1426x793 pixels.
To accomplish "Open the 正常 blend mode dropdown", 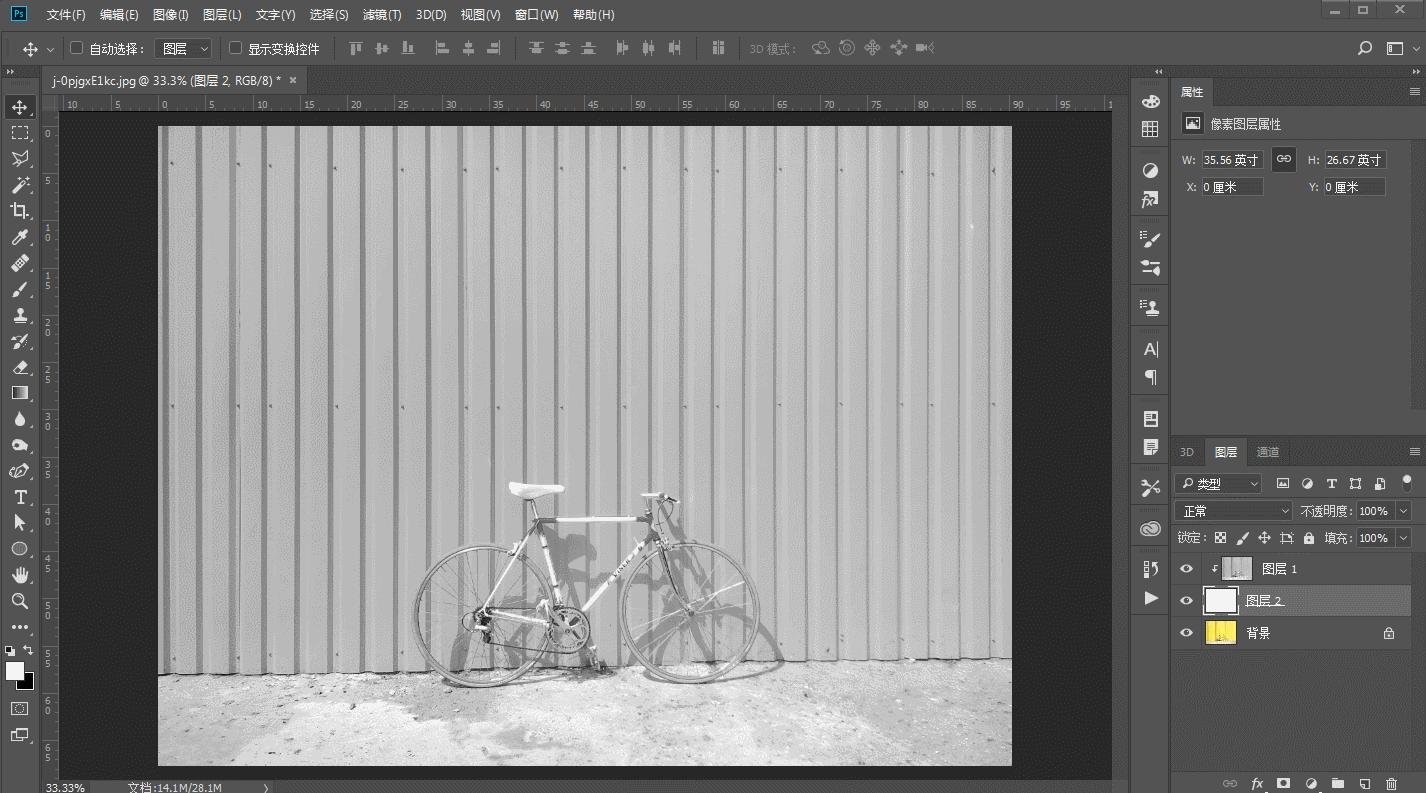I will coord(1234,511).
